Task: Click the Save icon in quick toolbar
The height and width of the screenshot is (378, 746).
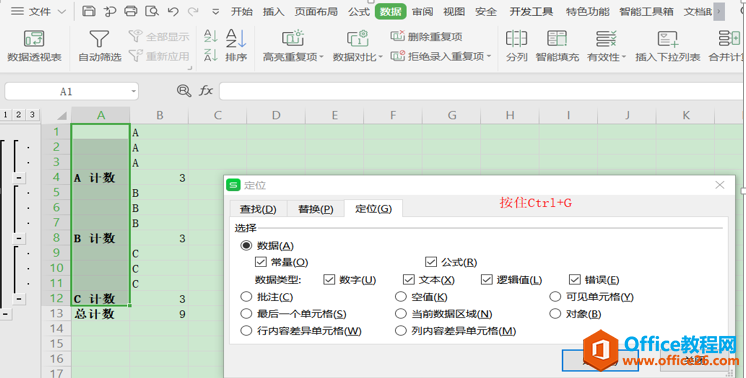Action: pos(89,11)
